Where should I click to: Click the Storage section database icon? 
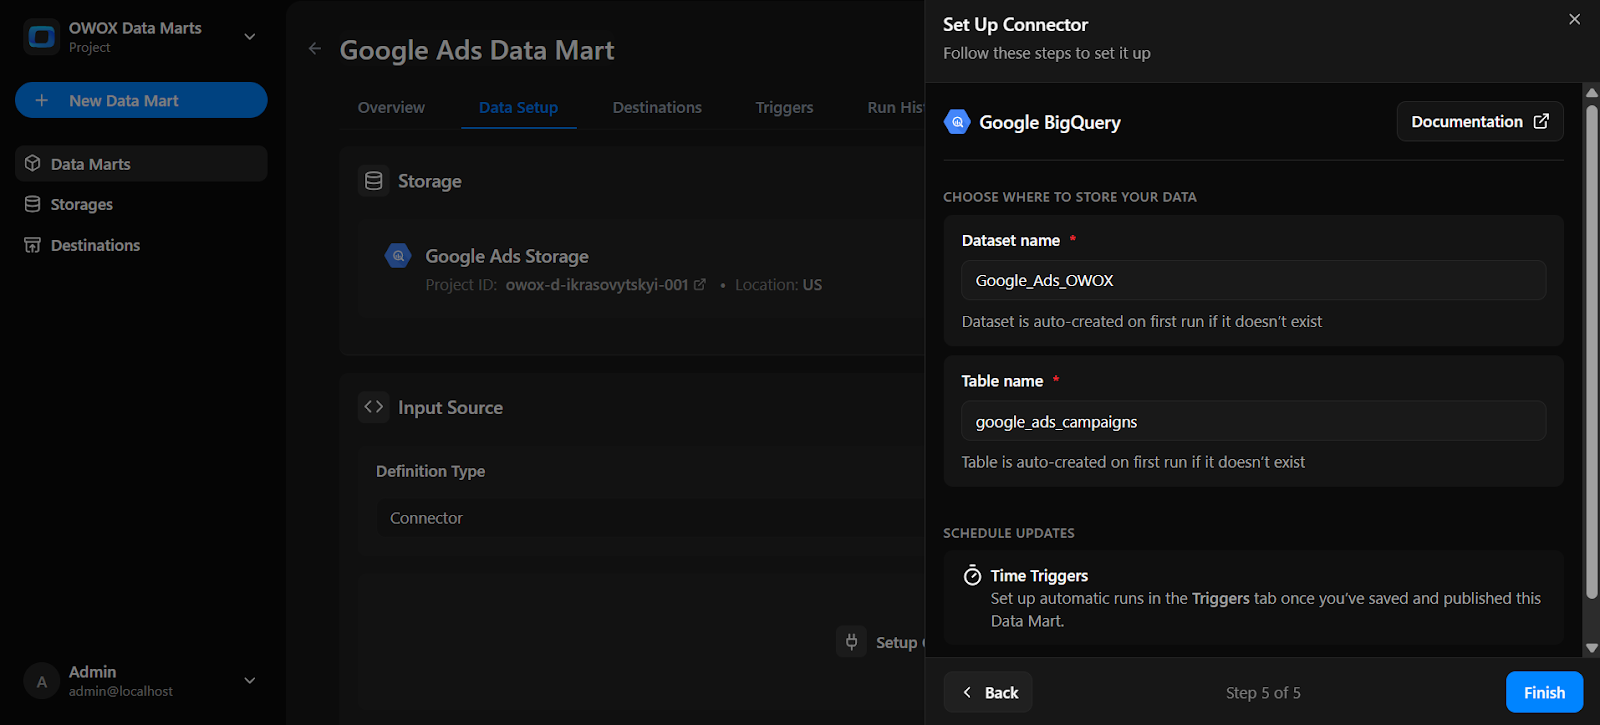[374, 181]
